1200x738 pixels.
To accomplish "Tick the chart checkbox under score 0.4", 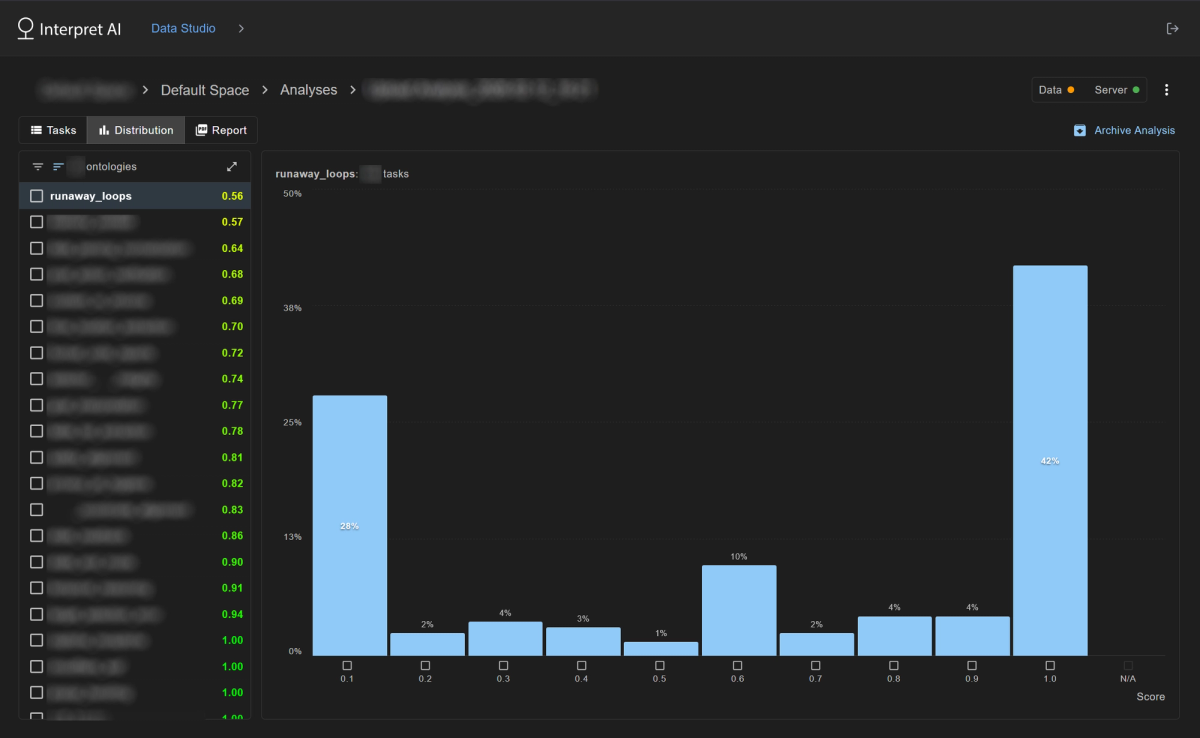I will (581, 665).
